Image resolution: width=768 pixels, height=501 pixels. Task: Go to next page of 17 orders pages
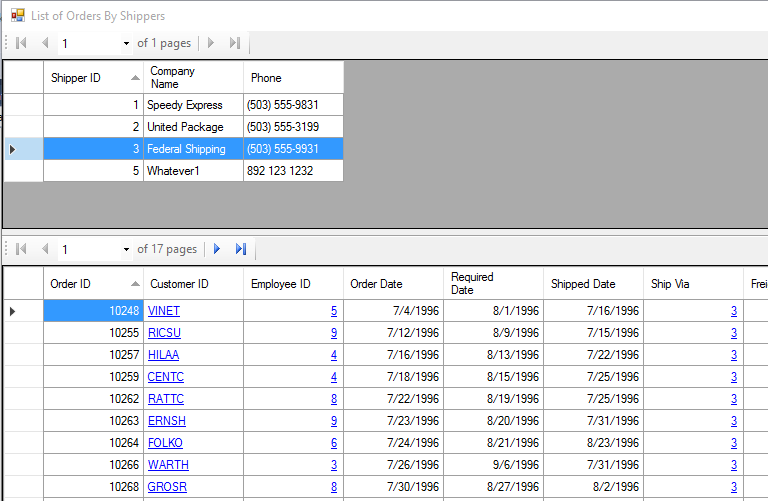216,249
